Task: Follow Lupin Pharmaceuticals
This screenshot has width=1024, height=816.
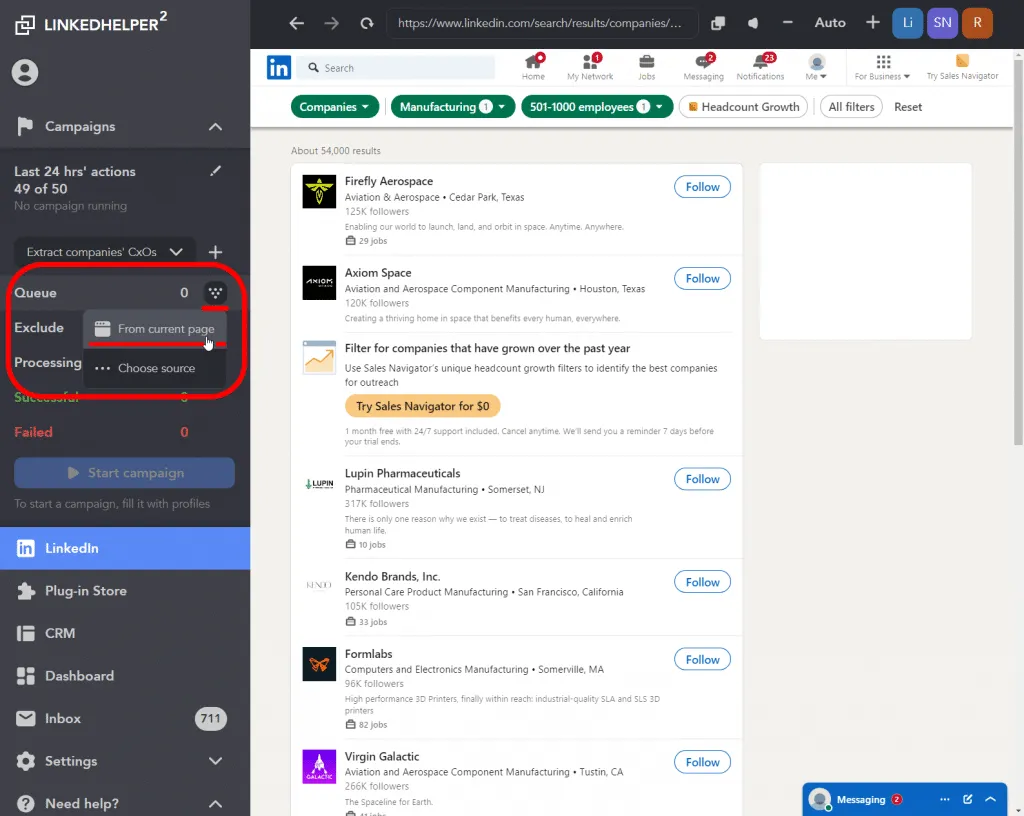Action: [x=702, y=479]
